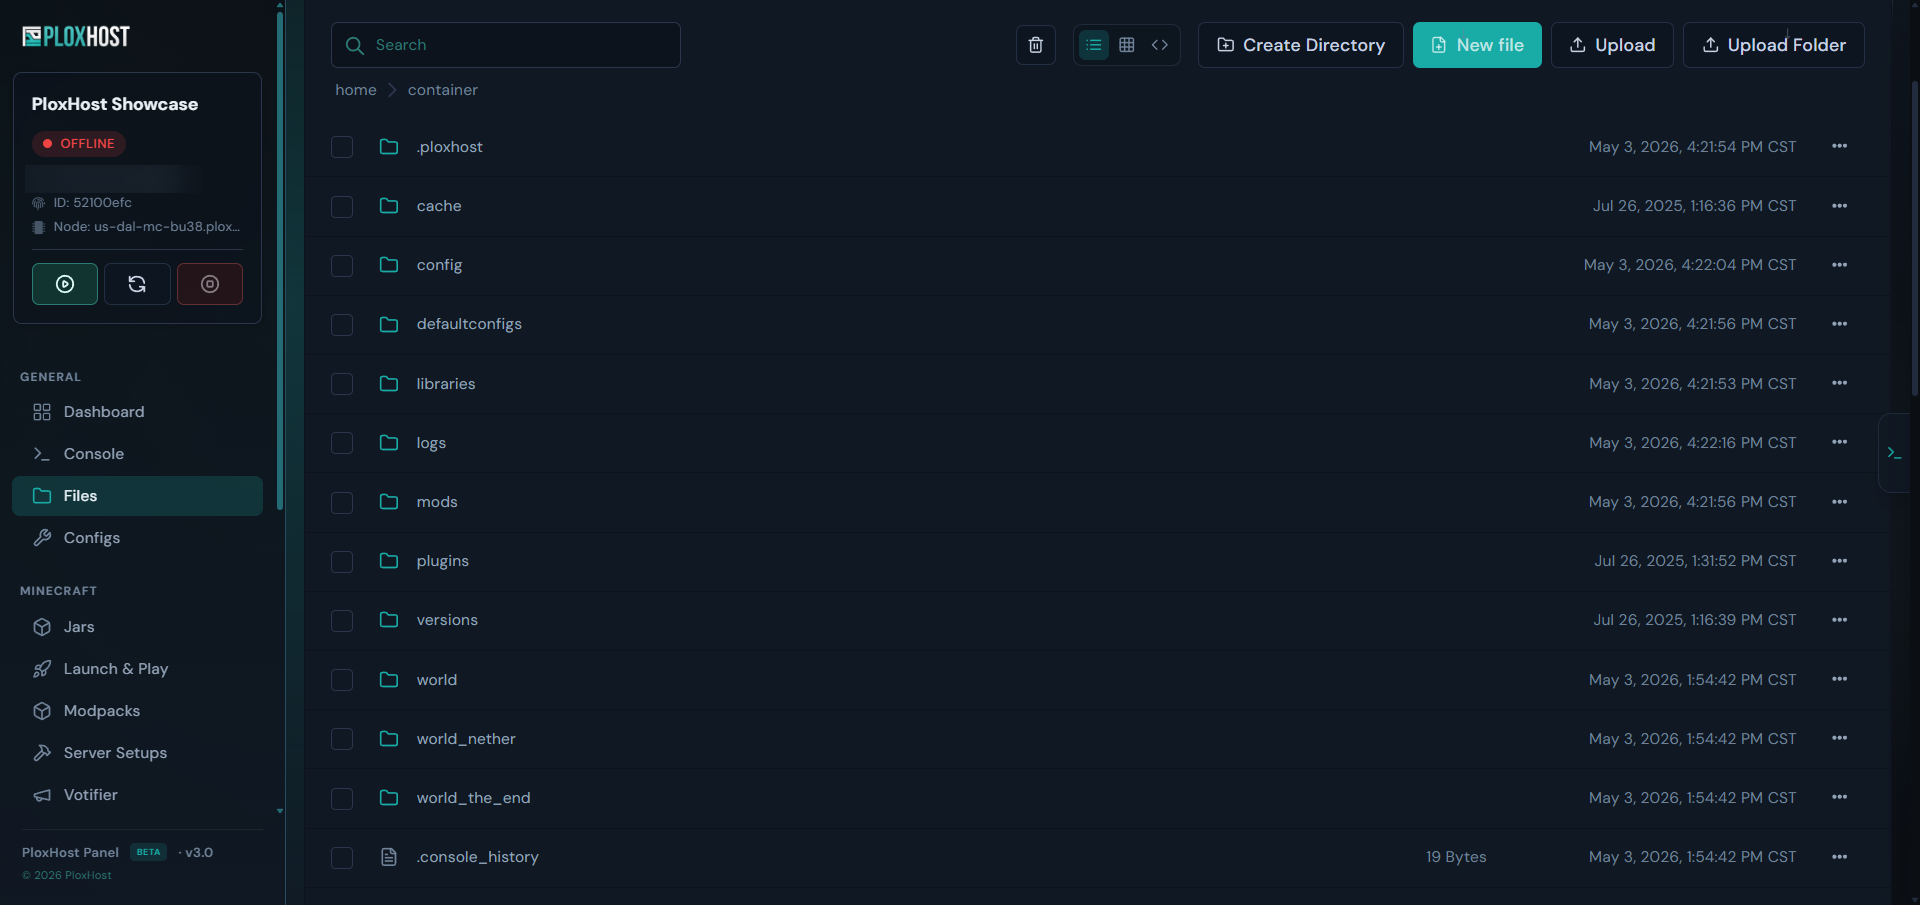
Task: Create a new file with New file
Action: click(1477, 45)
